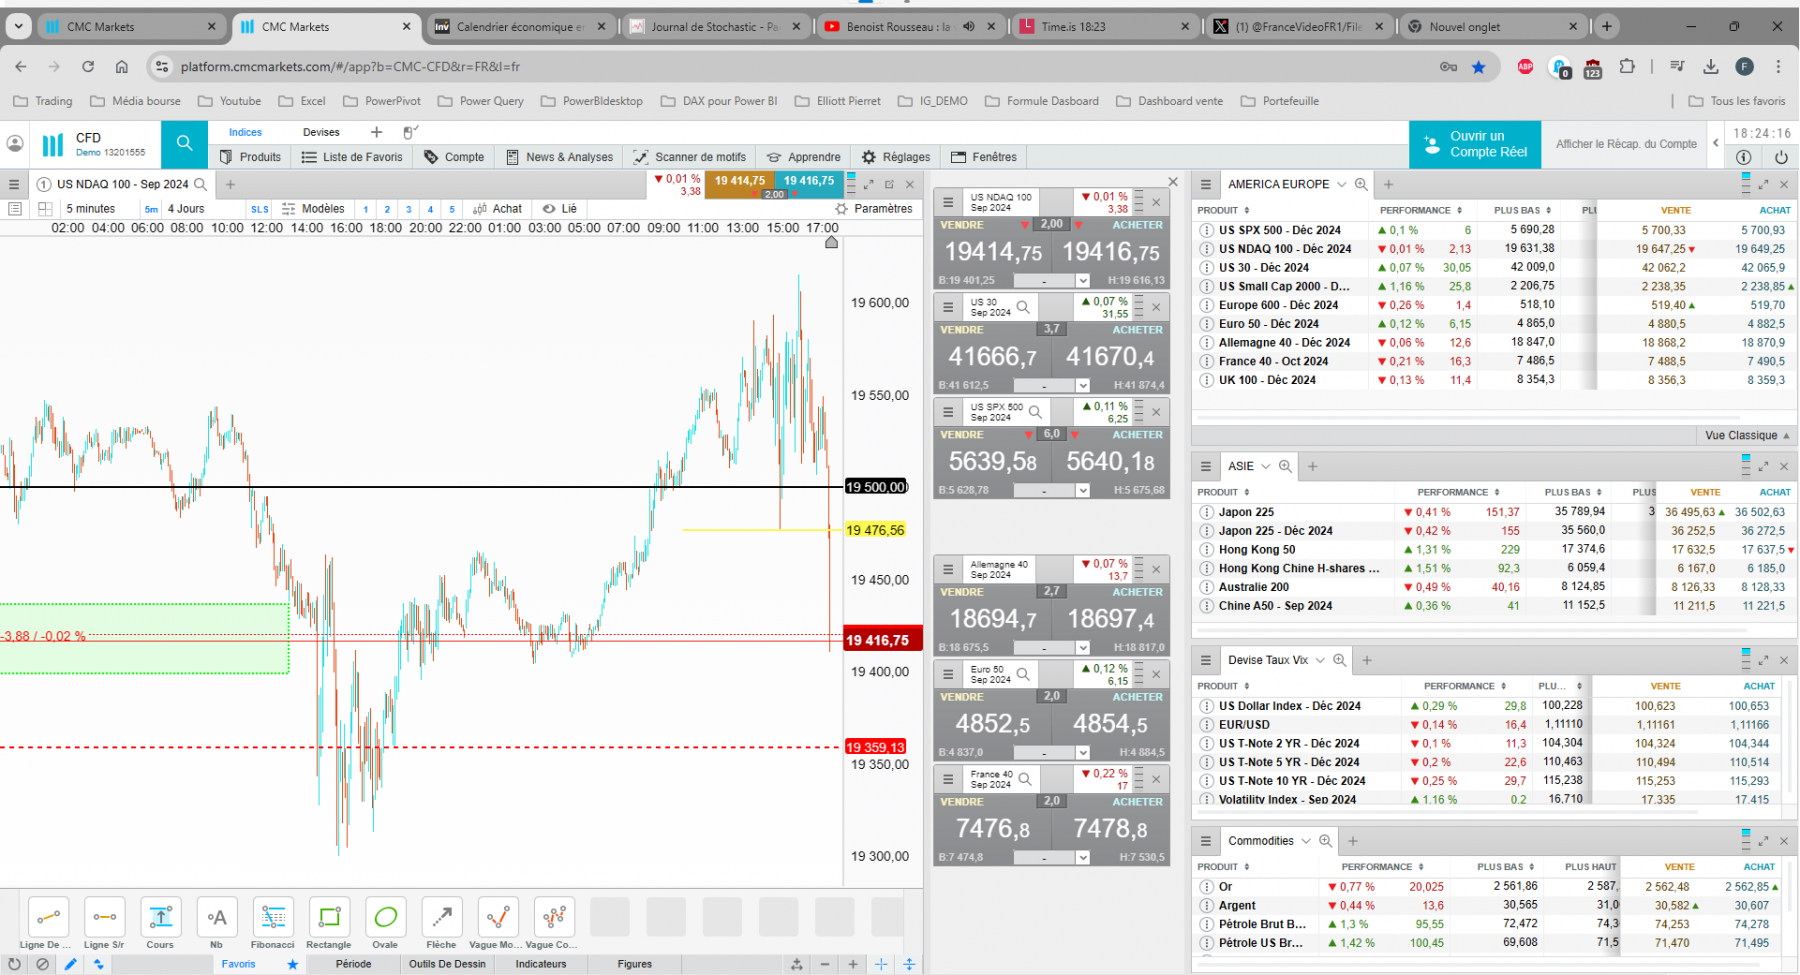
Task: Switch to the Outils De Dessin tab
Action: coord(447,964)
